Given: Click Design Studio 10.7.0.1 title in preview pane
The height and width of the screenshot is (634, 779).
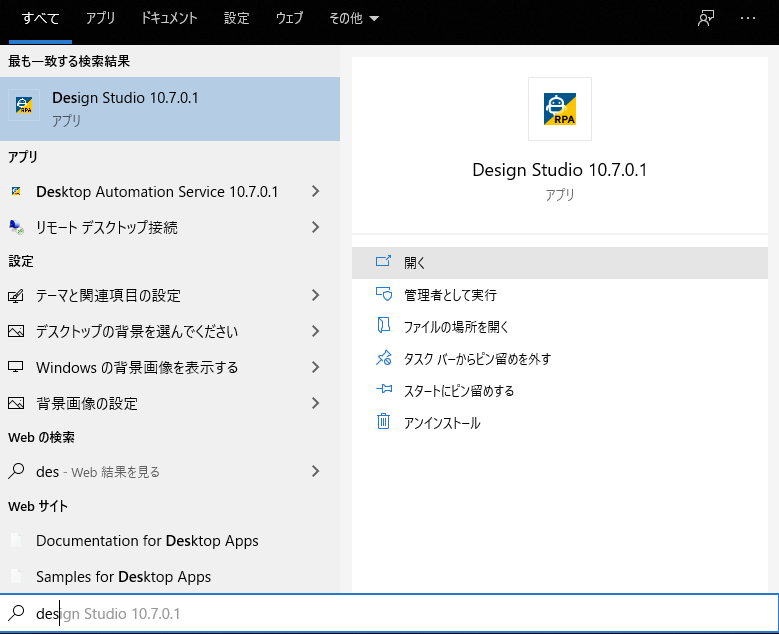Looking at the screenshot, I should coord(559,169).
